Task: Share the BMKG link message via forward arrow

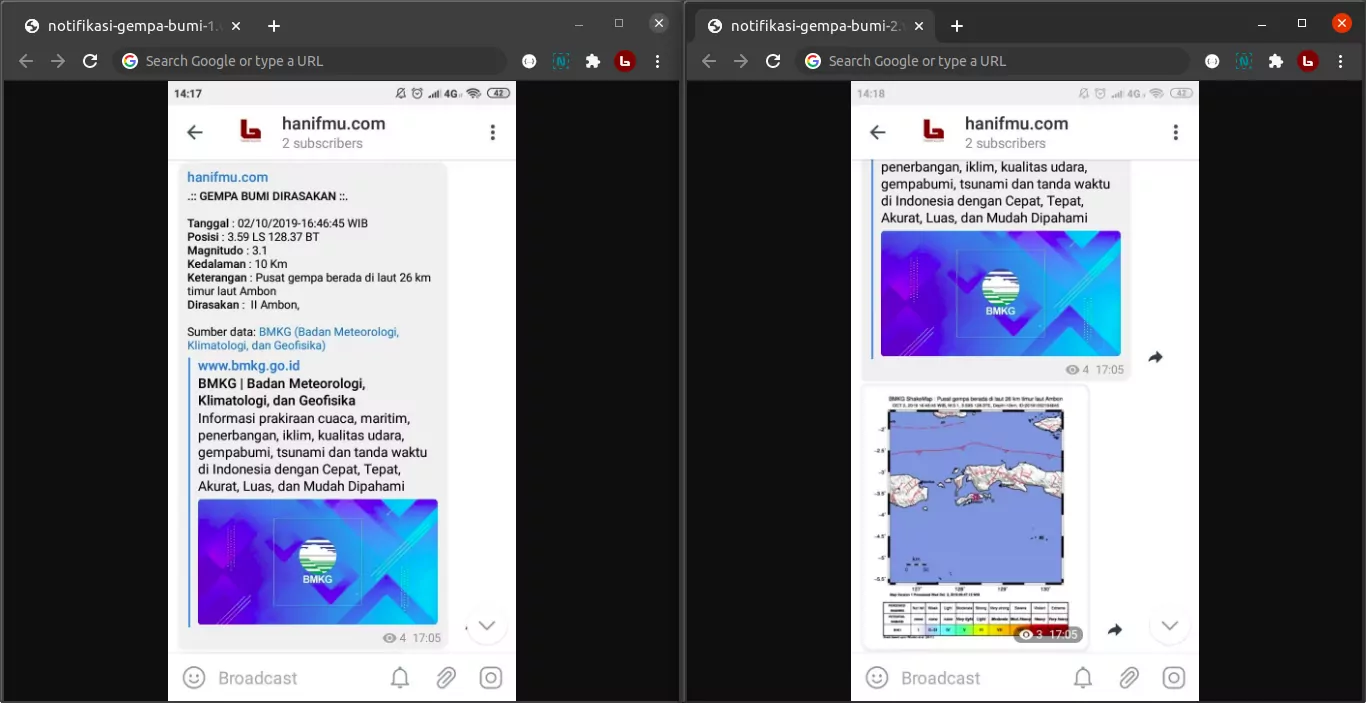Action: (1155, 357)
